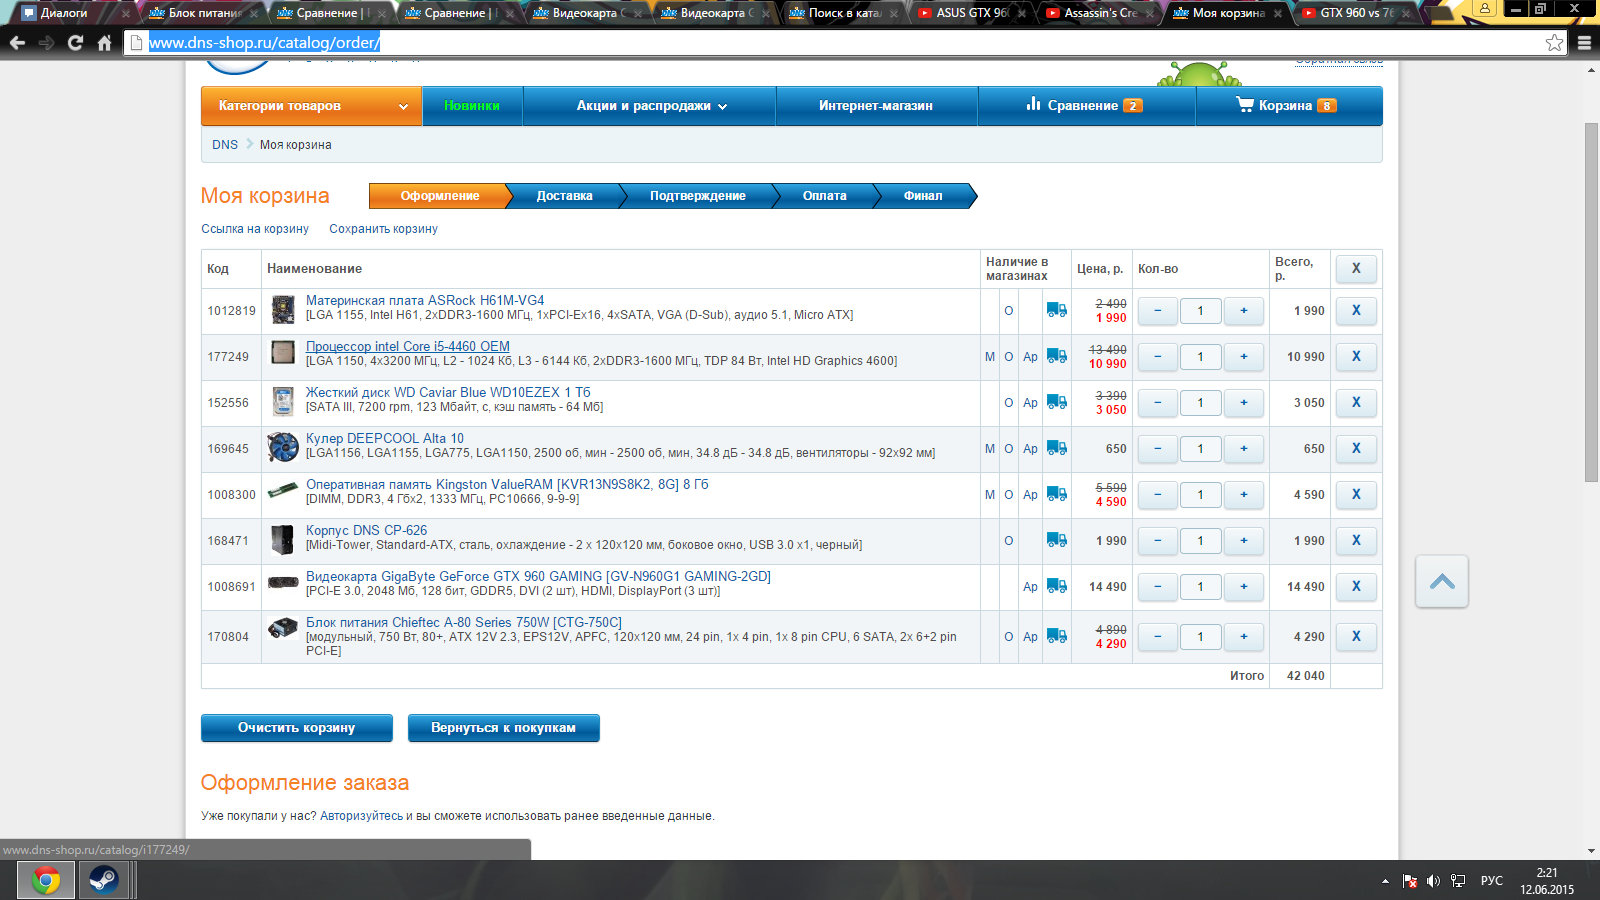Increase quantity of Kingston ValueRAM
This screenshot has width=1600, height=900.
click(1244, 494)
